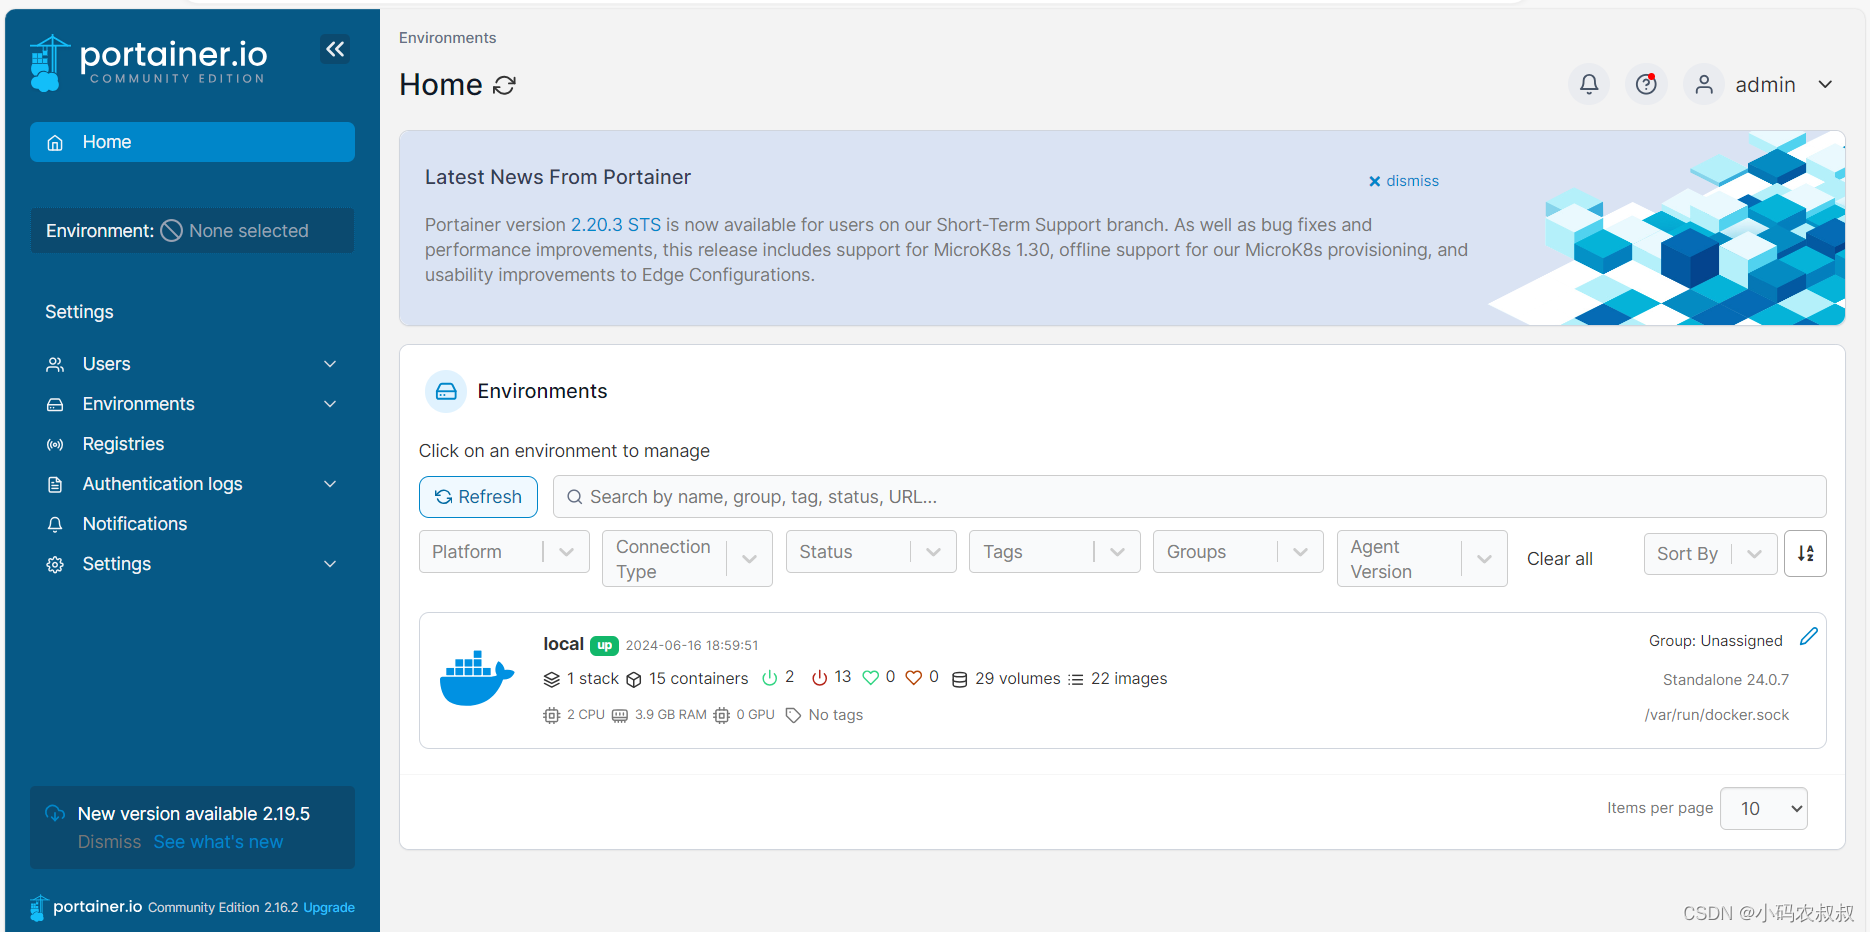Dismiss the new version notice
This screenshot has width=1870, height=932.
[x=110, y=842]
